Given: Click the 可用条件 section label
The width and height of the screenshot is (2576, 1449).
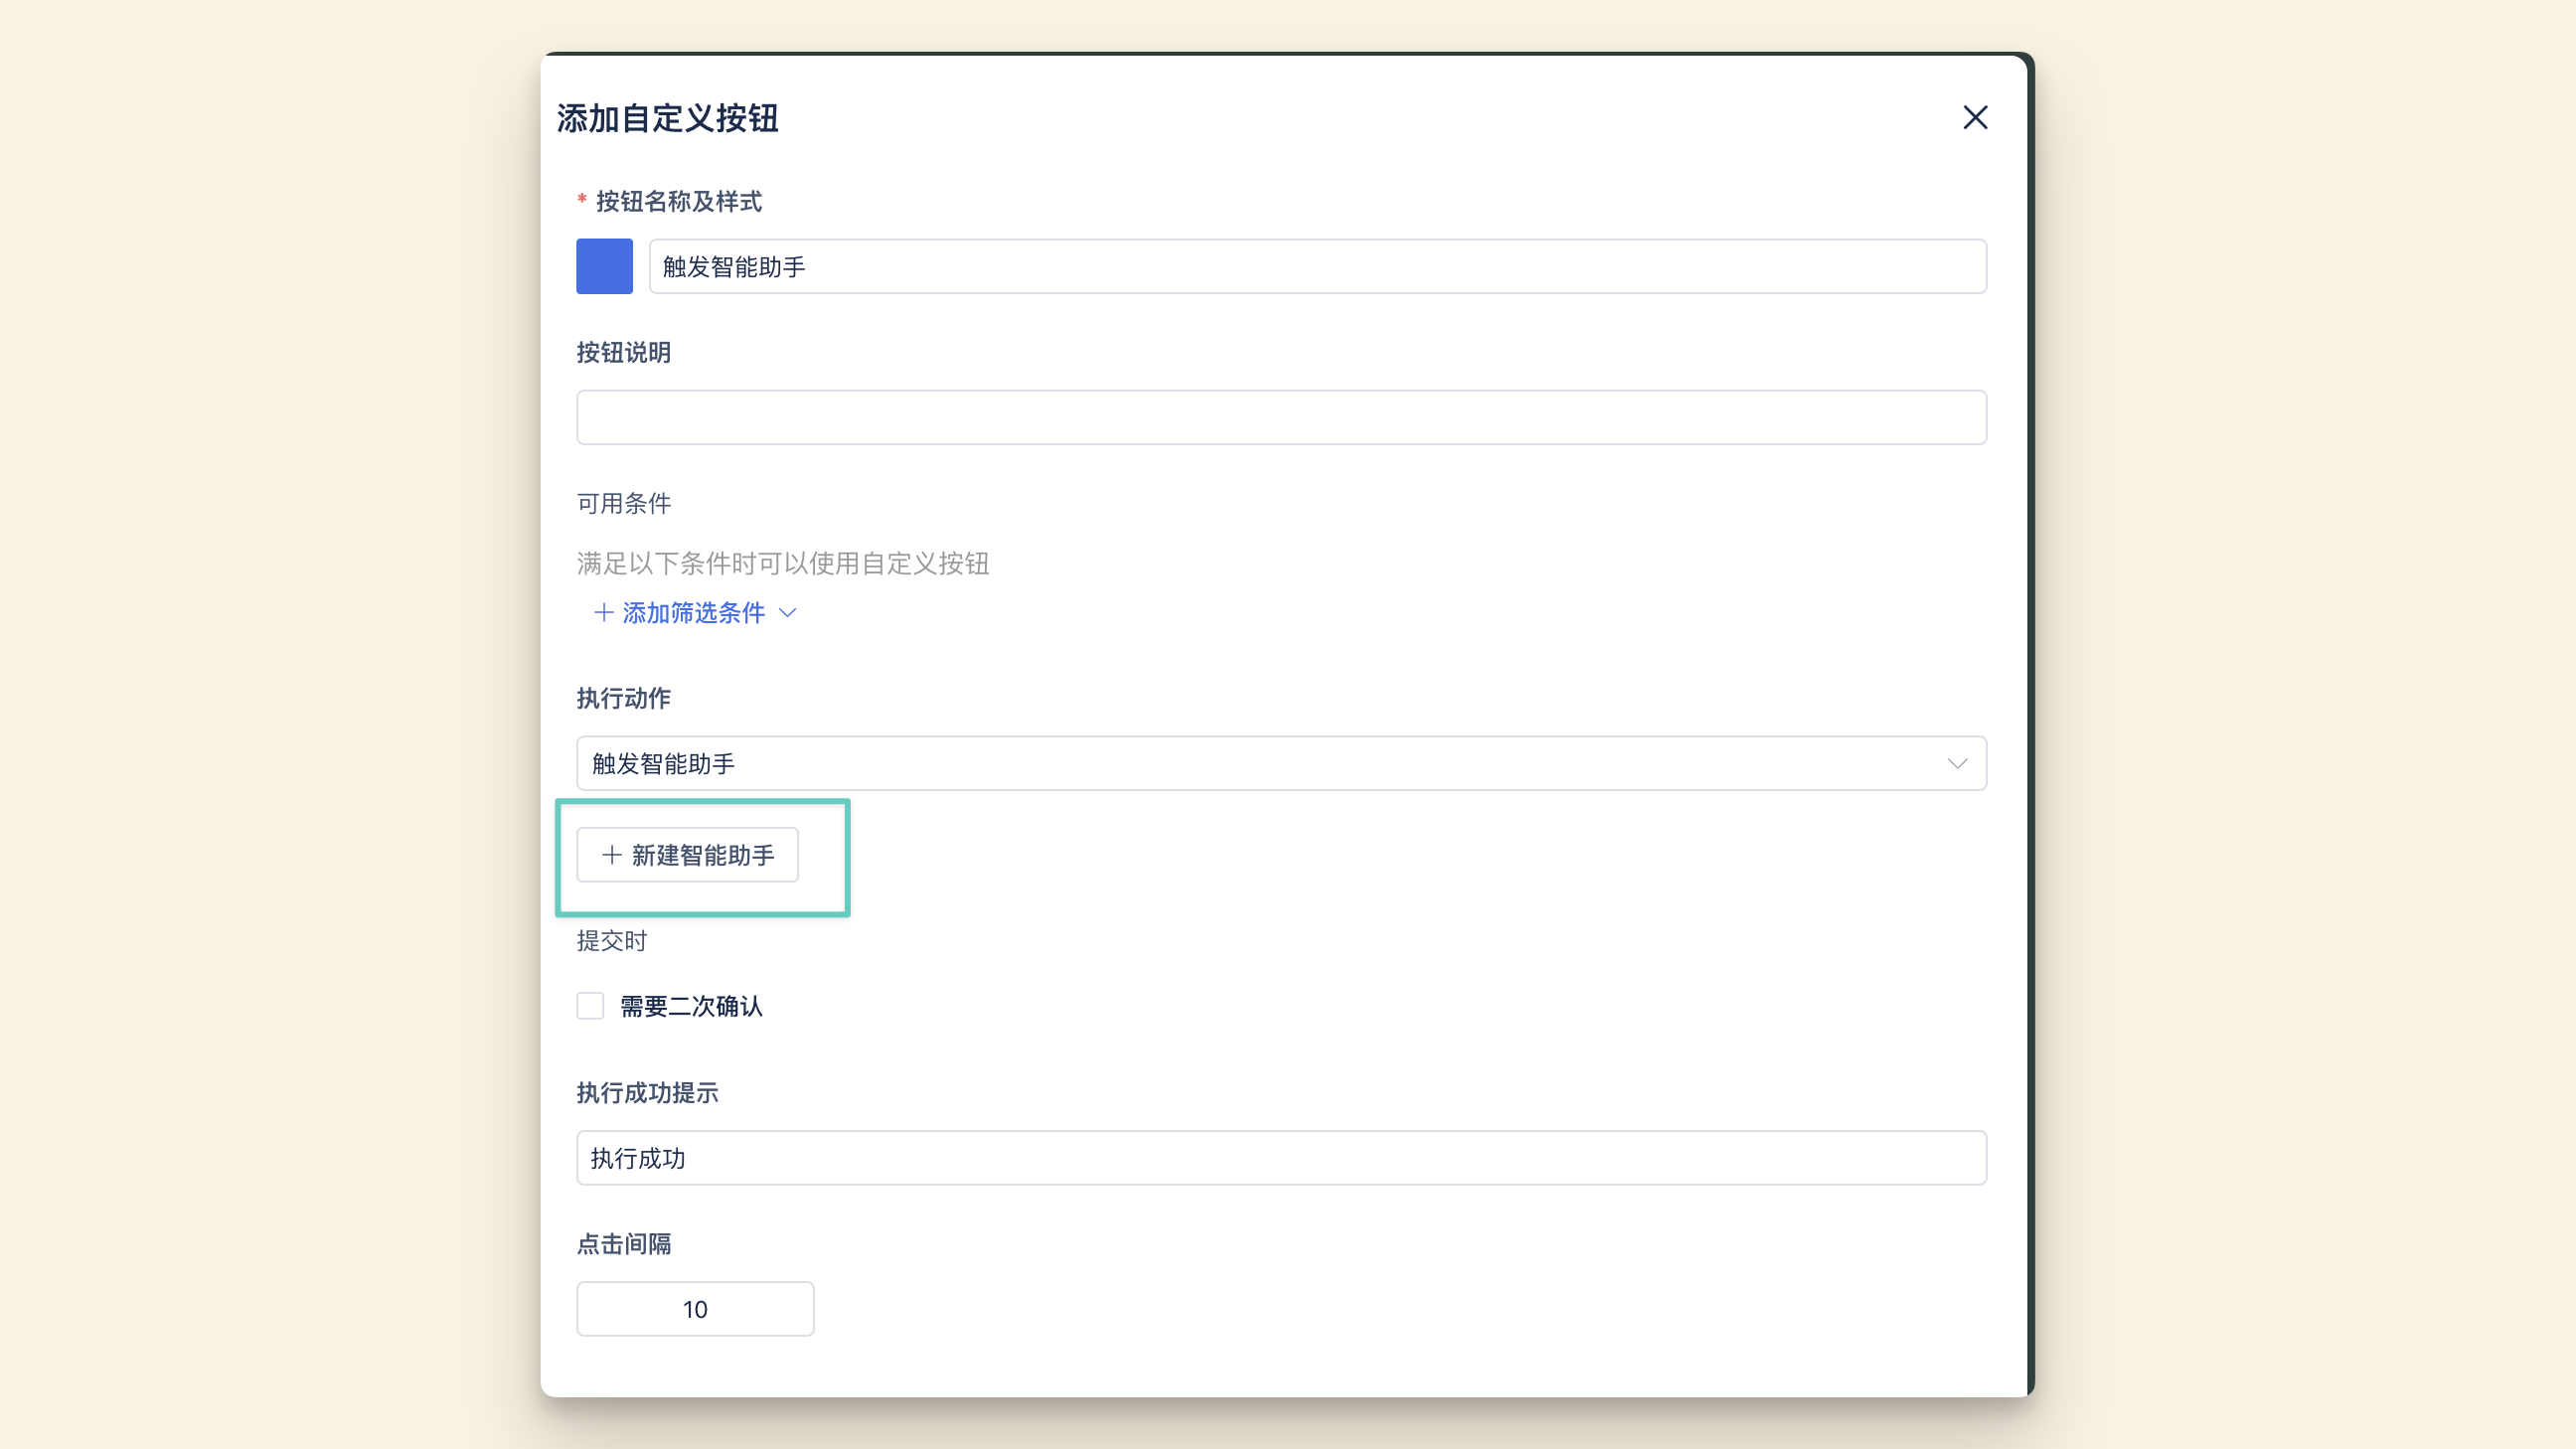Looking at the screenshot, I should tap(623, 504).
